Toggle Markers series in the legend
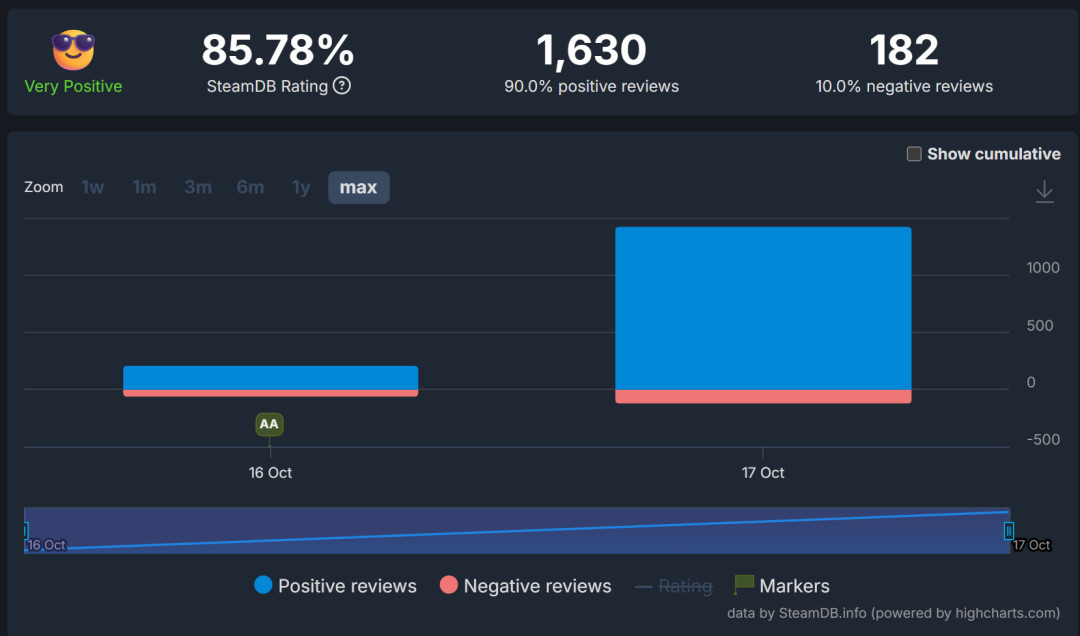The image size is (1080, 636). [x=782, y=585]
